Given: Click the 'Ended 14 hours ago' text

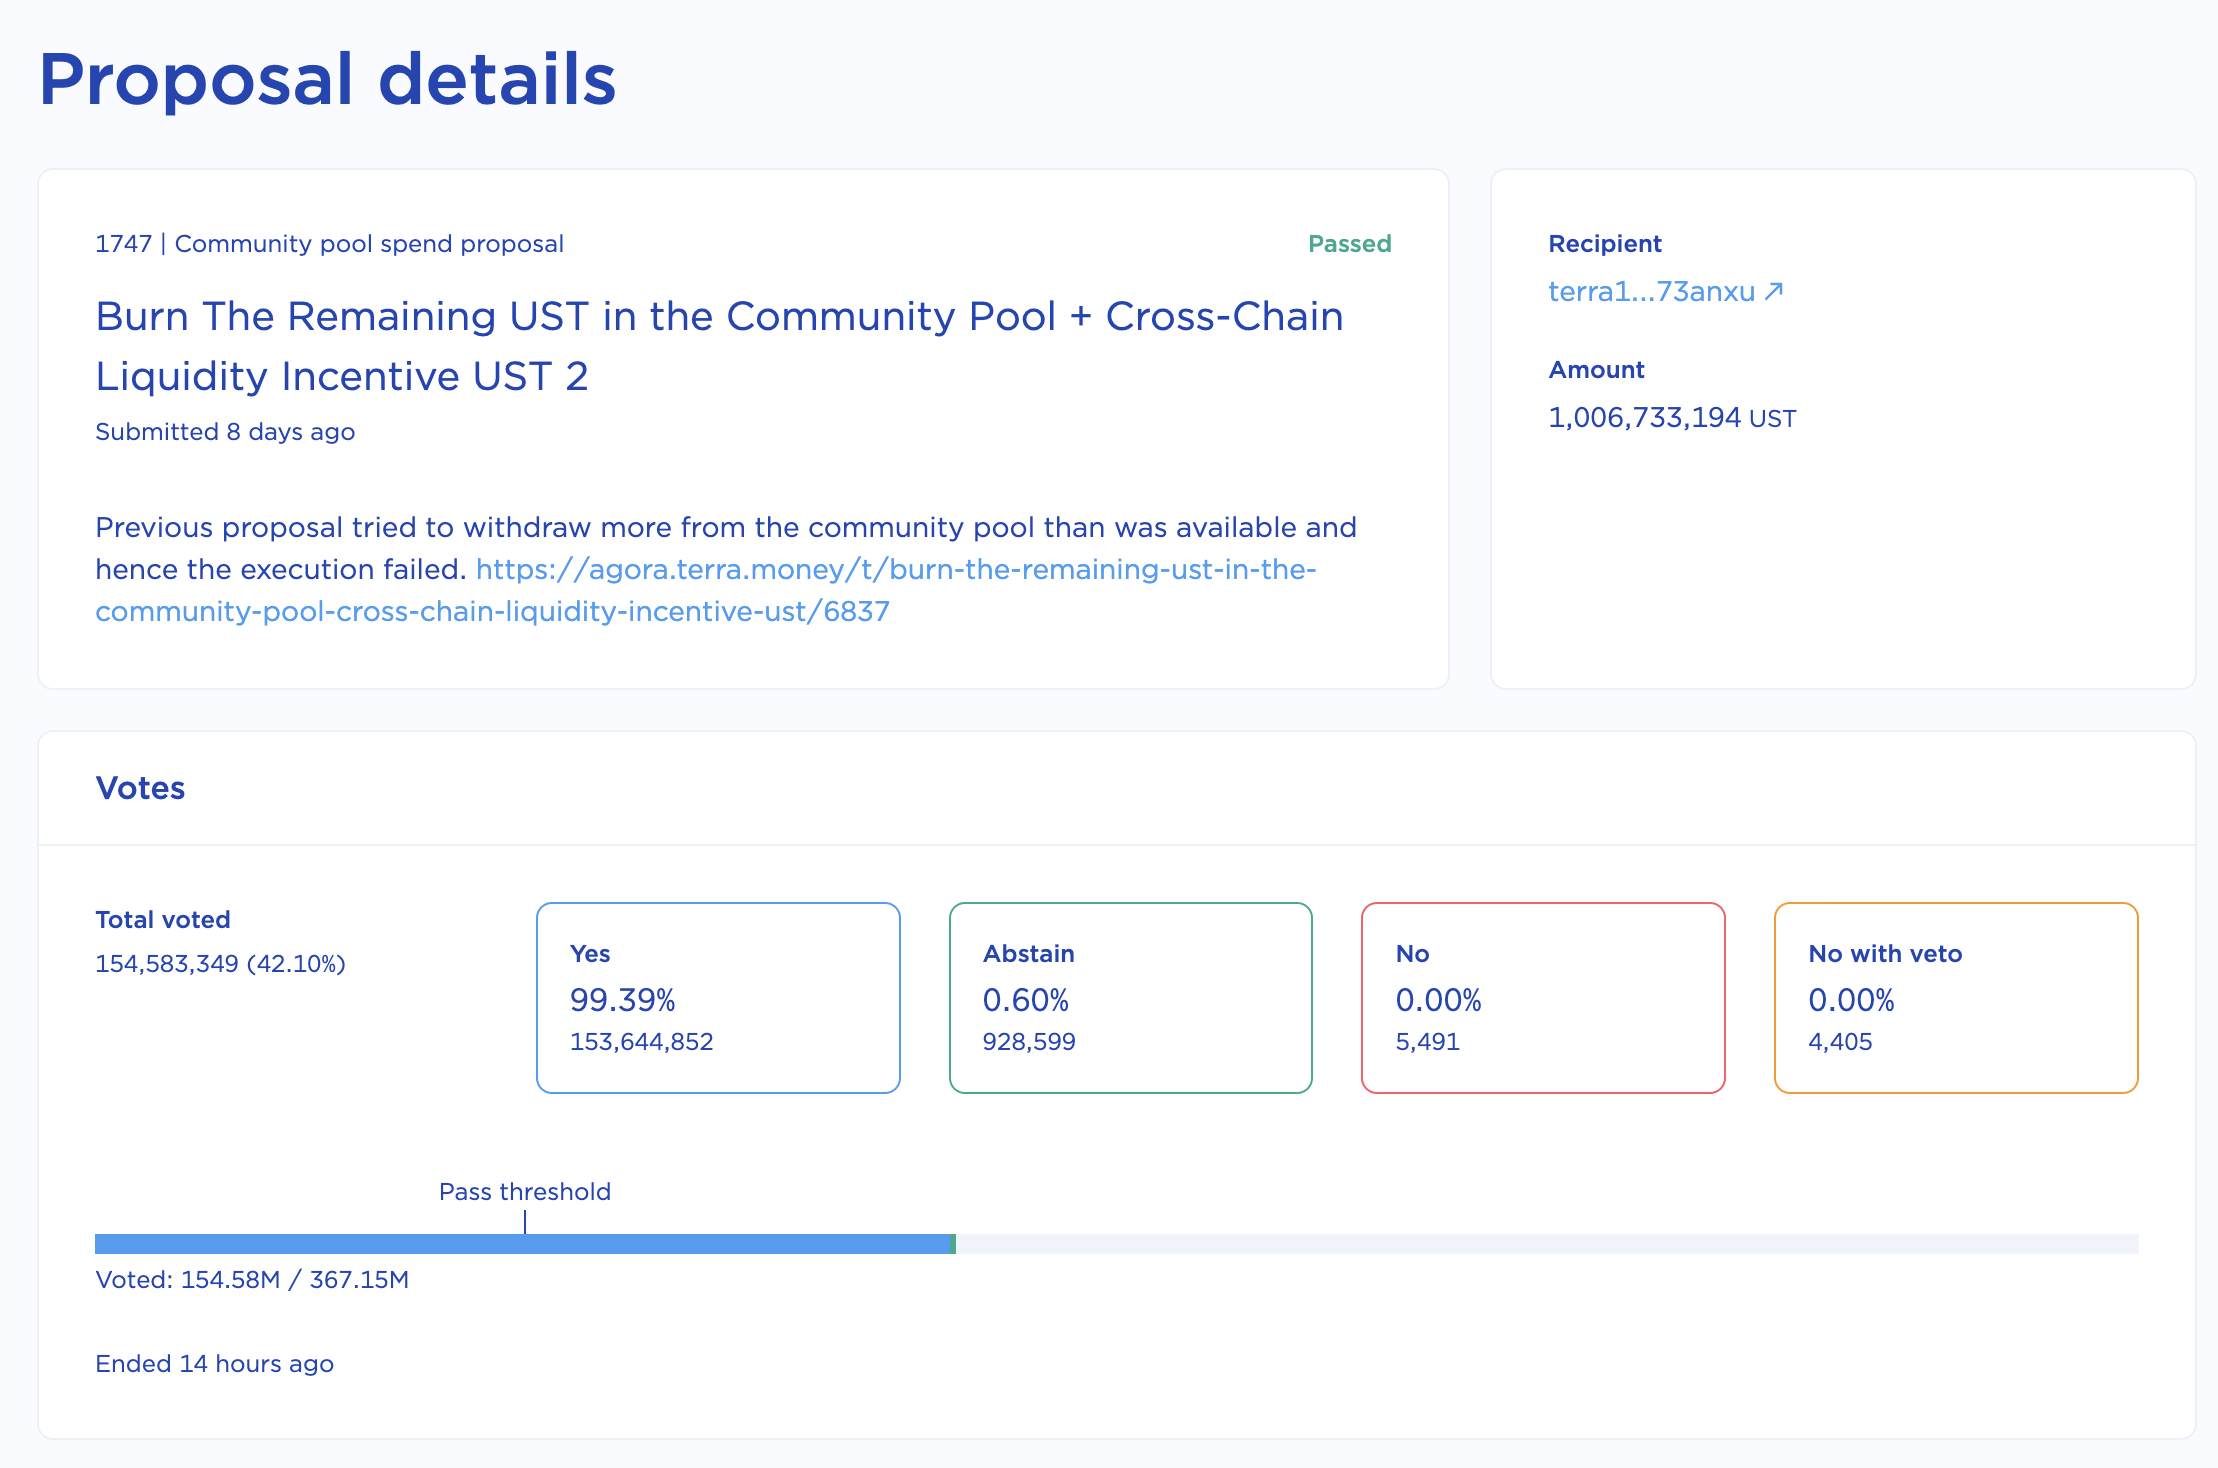Looking at the screenshot, I should coord(214,1364).
